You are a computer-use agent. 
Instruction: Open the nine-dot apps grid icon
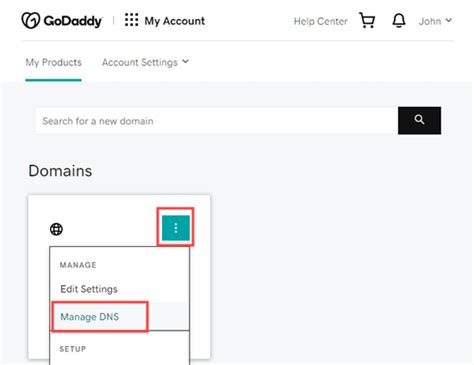131,20
